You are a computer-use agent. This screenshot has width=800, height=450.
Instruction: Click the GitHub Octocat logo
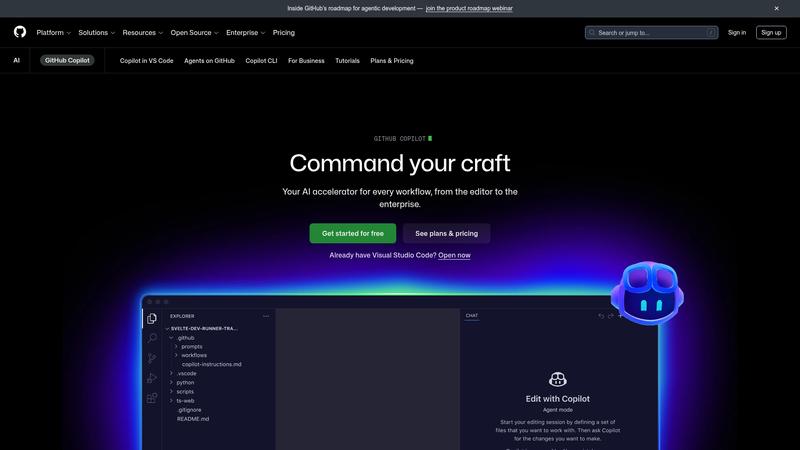click(x=20, y=32)
